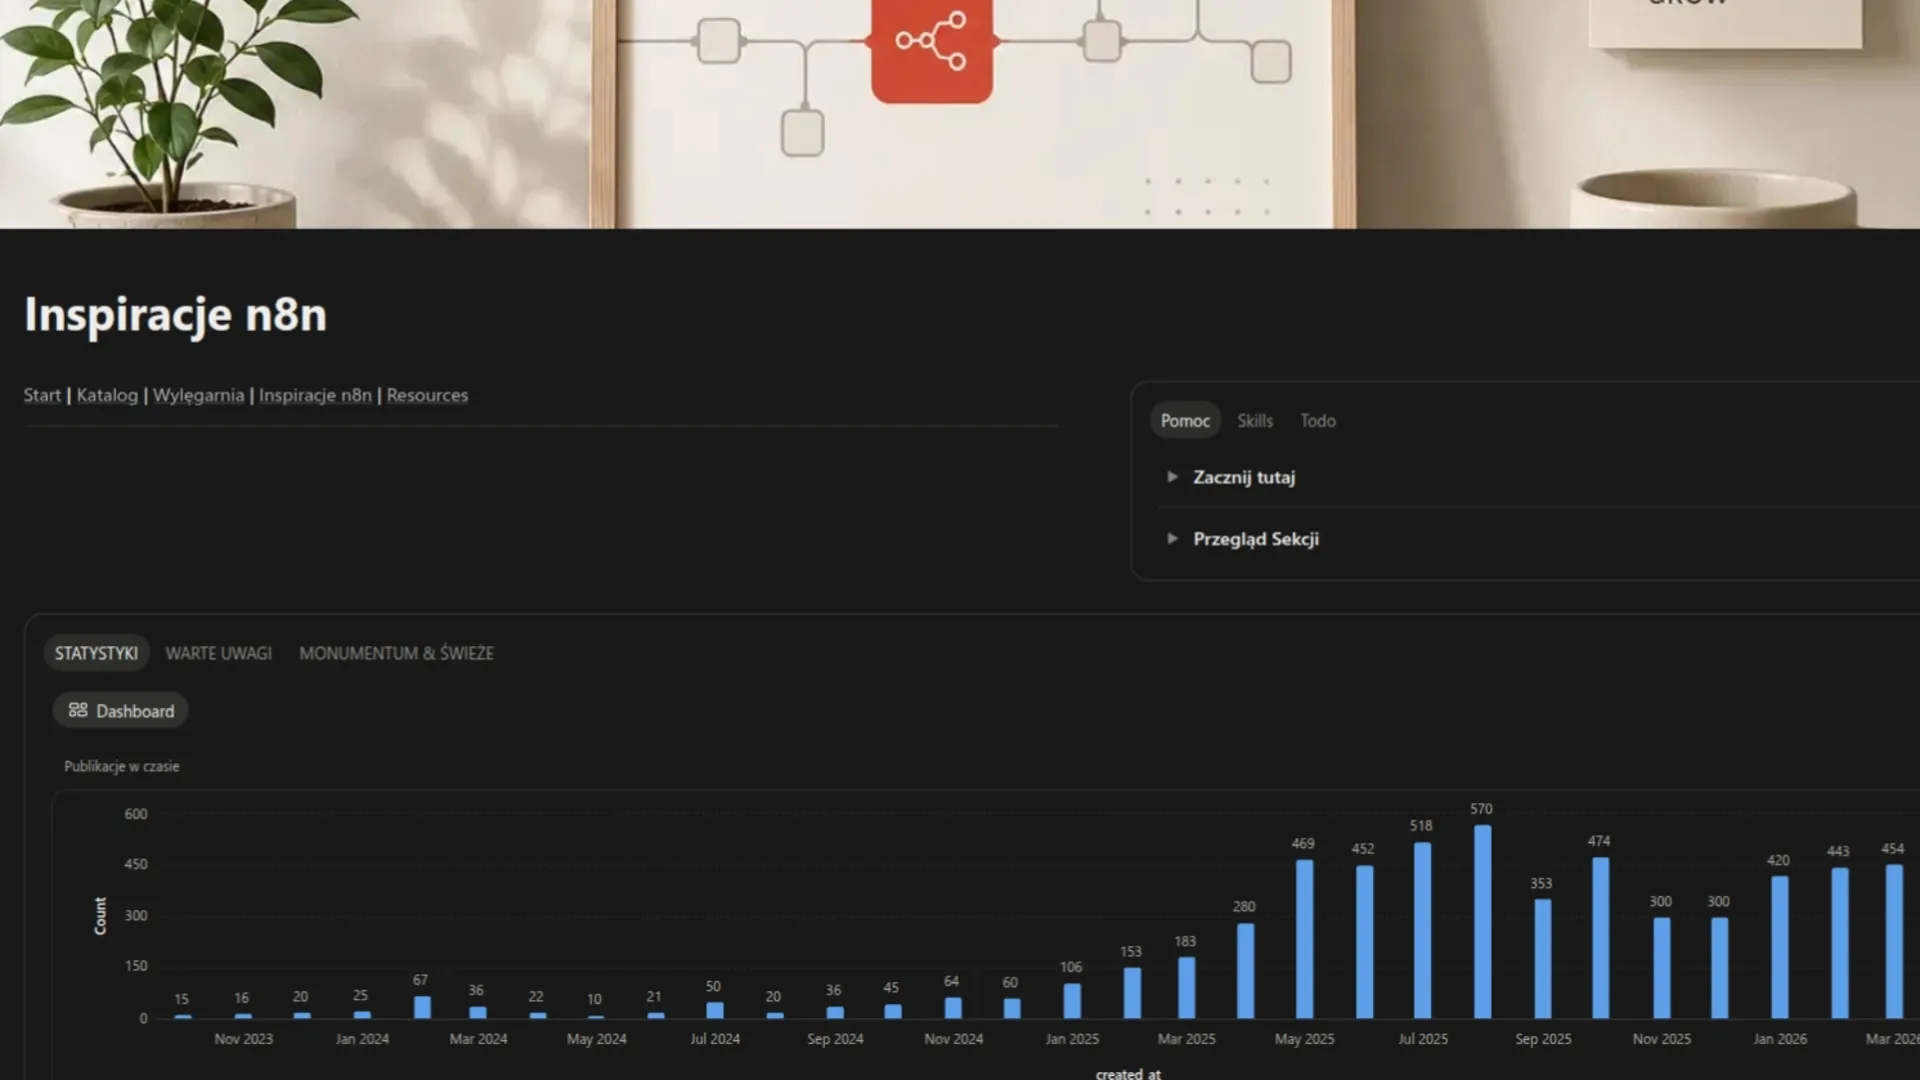Select the May 2025 bar labeled 469
Screen dimensions: 1920x1080
(1304, 938)
